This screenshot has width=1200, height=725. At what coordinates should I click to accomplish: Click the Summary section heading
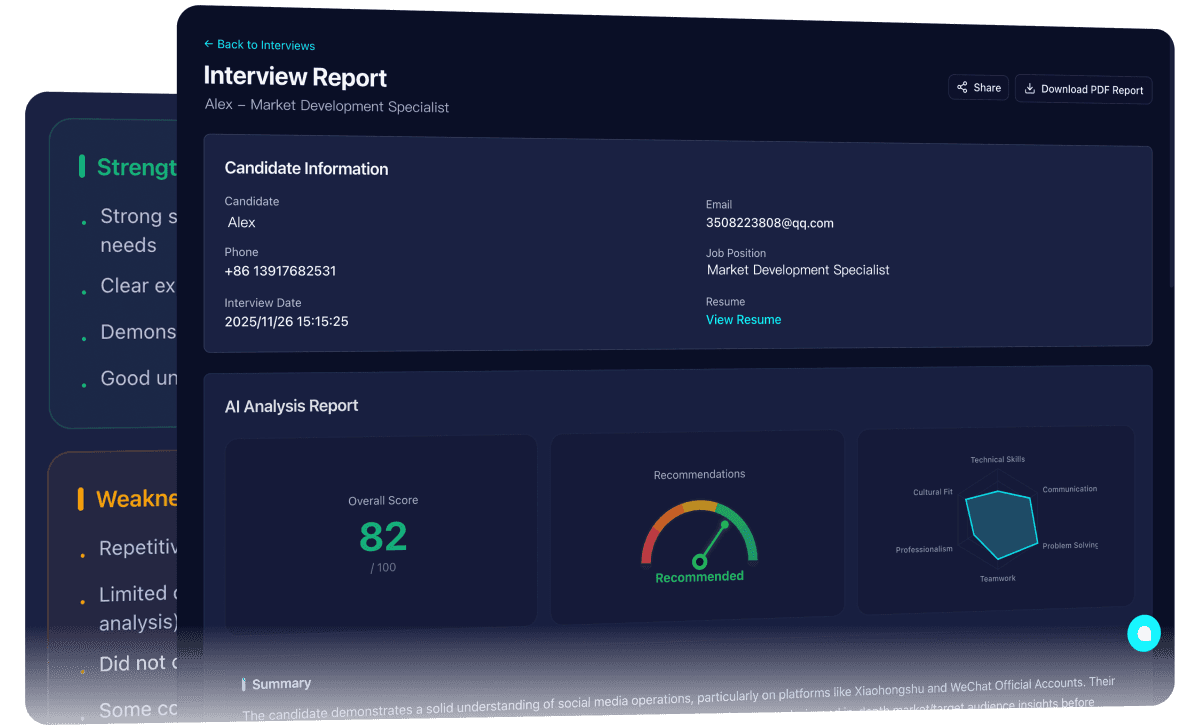[282, 683]
